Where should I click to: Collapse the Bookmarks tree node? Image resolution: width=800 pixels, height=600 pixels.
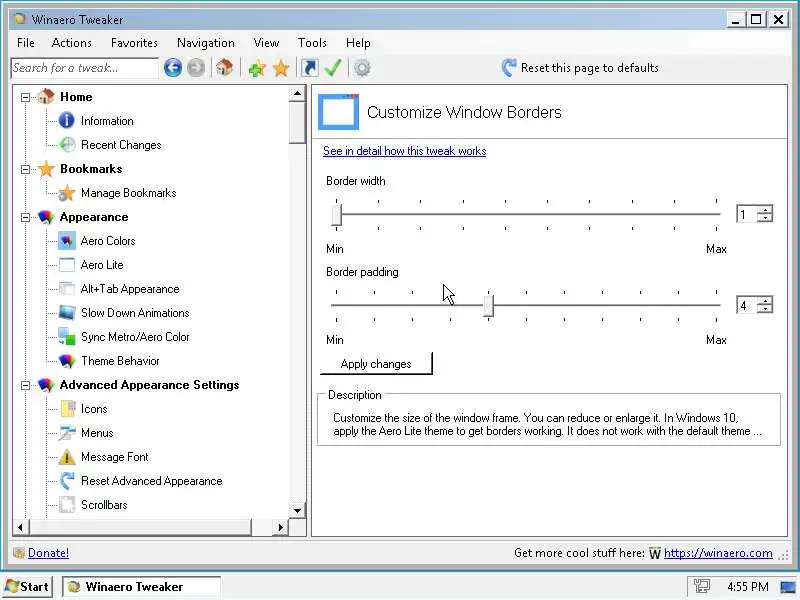coord(25,169)
